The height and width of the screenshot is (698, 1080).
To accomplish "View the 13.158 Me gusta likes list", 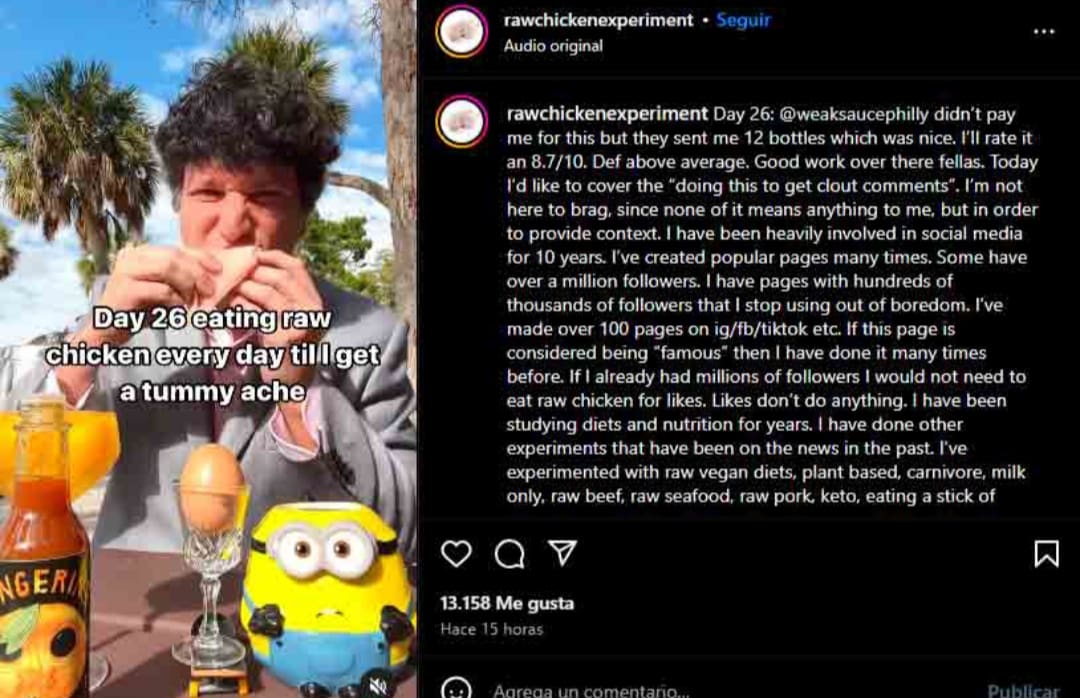I will pyautogui.click(x=507, y=603).
